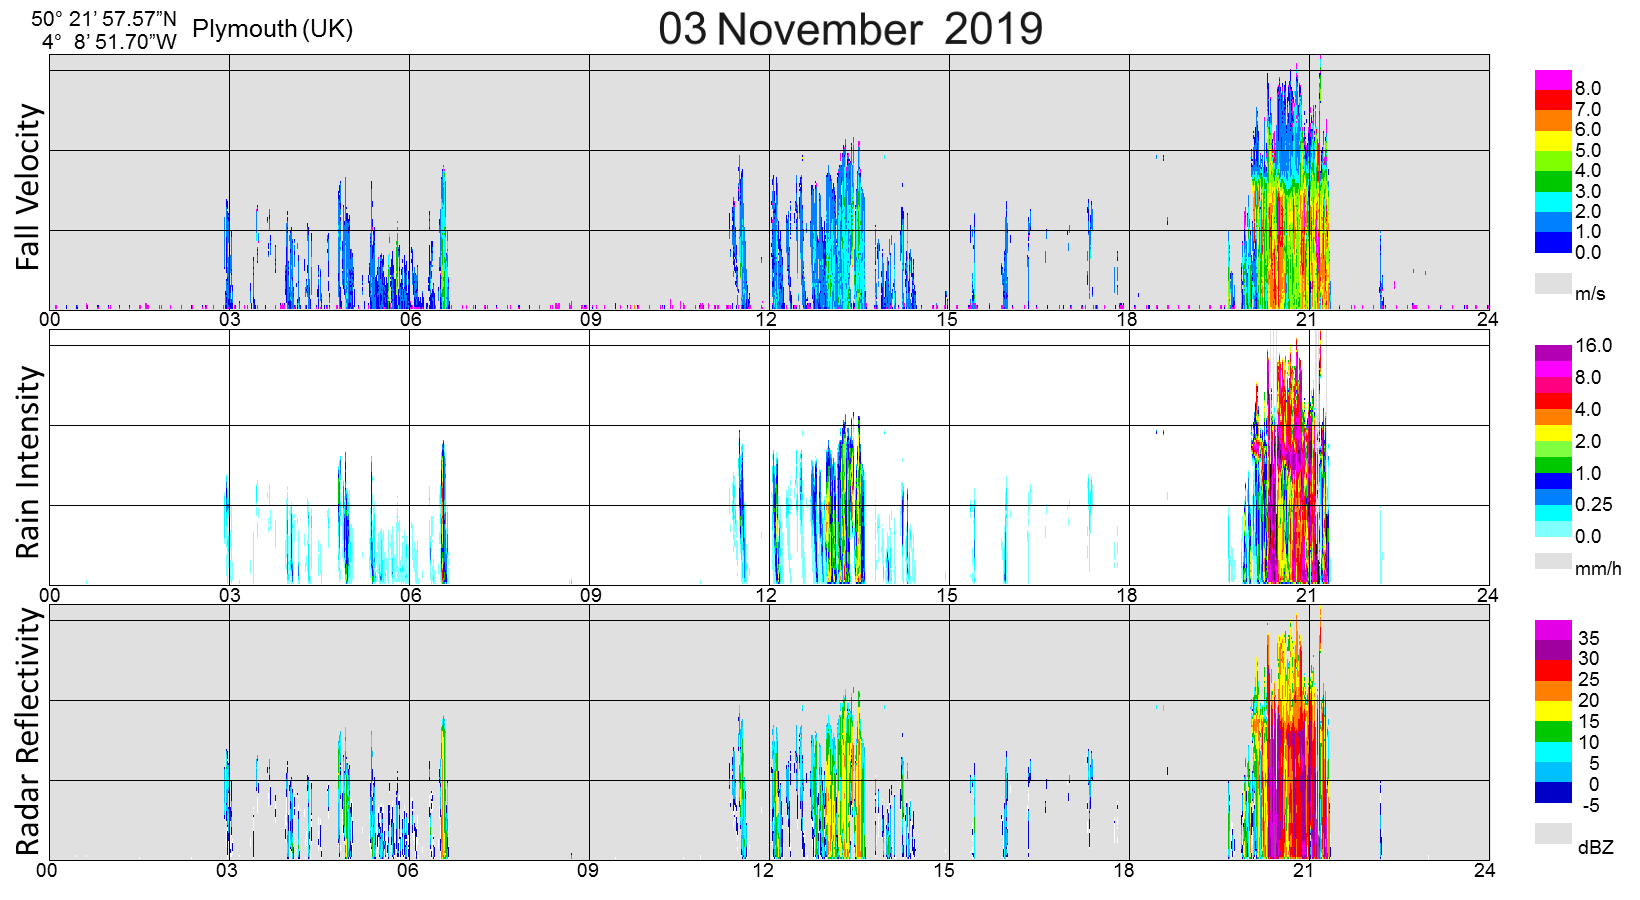The width and height of the screenshot is (1640, 900).
Task: Select red 7.0 swatch in Fall Velocity legend
Action: pyautogui.click(x=1553, y=100)
